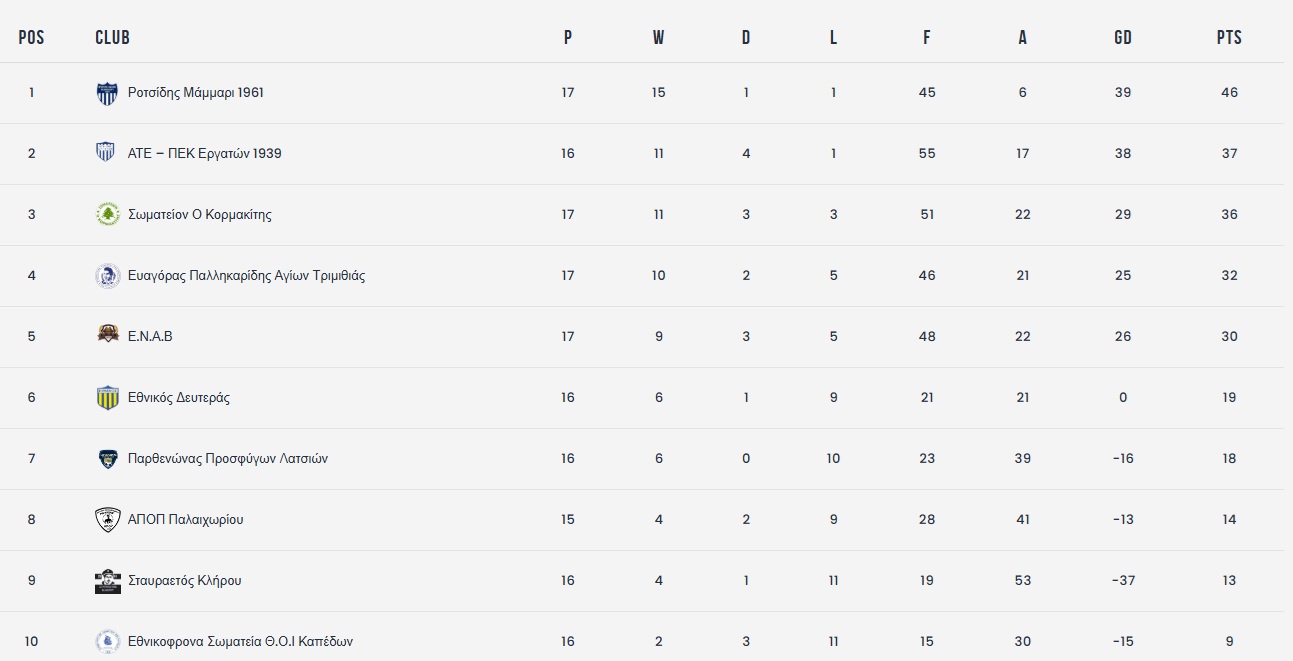Open Ευαγόρας Παλληκαρίδης Αγίων Τριμιθιάς team name

246,276
